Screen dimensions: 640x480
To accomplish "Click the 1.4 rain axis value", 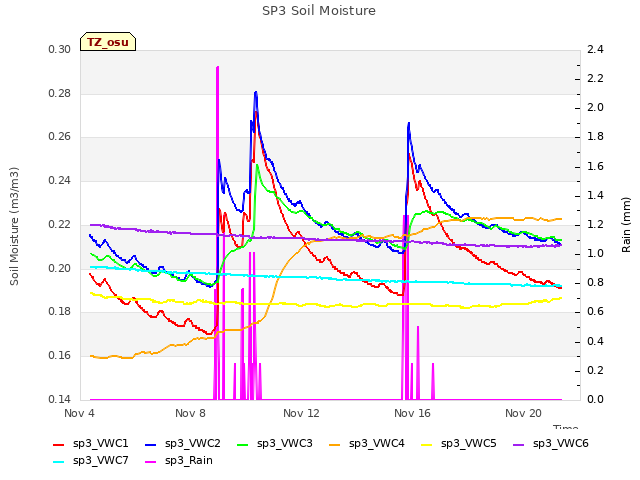I will (x=596, y=196).
